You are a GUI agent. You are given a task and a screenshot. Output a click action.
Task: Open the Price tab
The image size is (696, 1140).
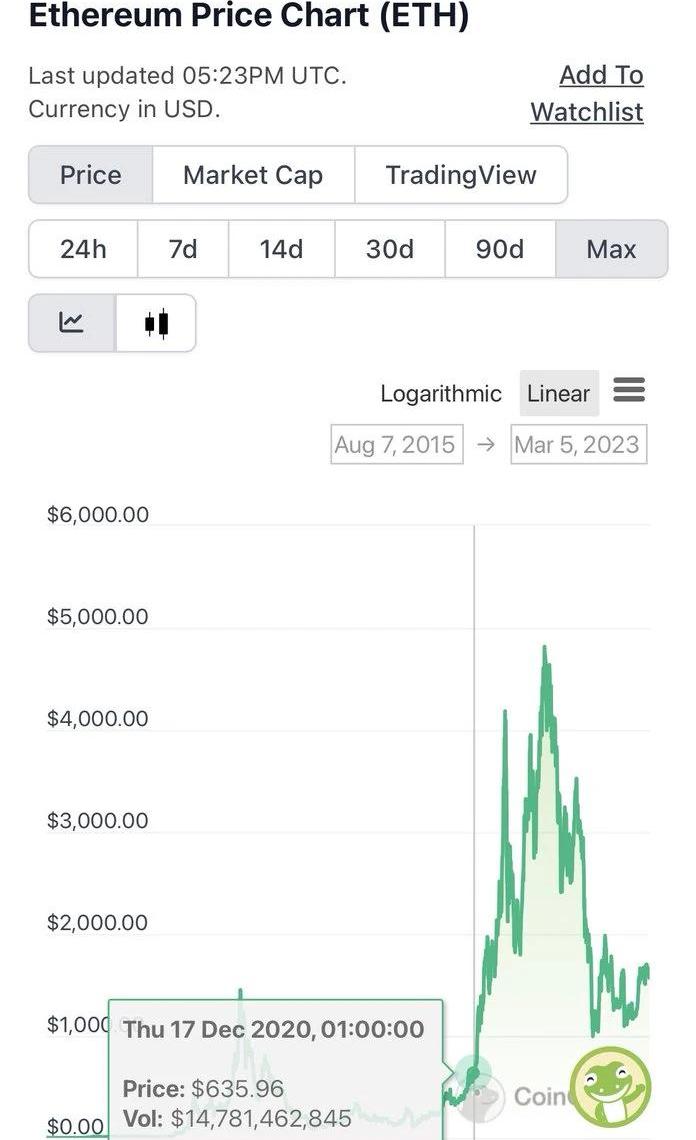pos(91,175)
